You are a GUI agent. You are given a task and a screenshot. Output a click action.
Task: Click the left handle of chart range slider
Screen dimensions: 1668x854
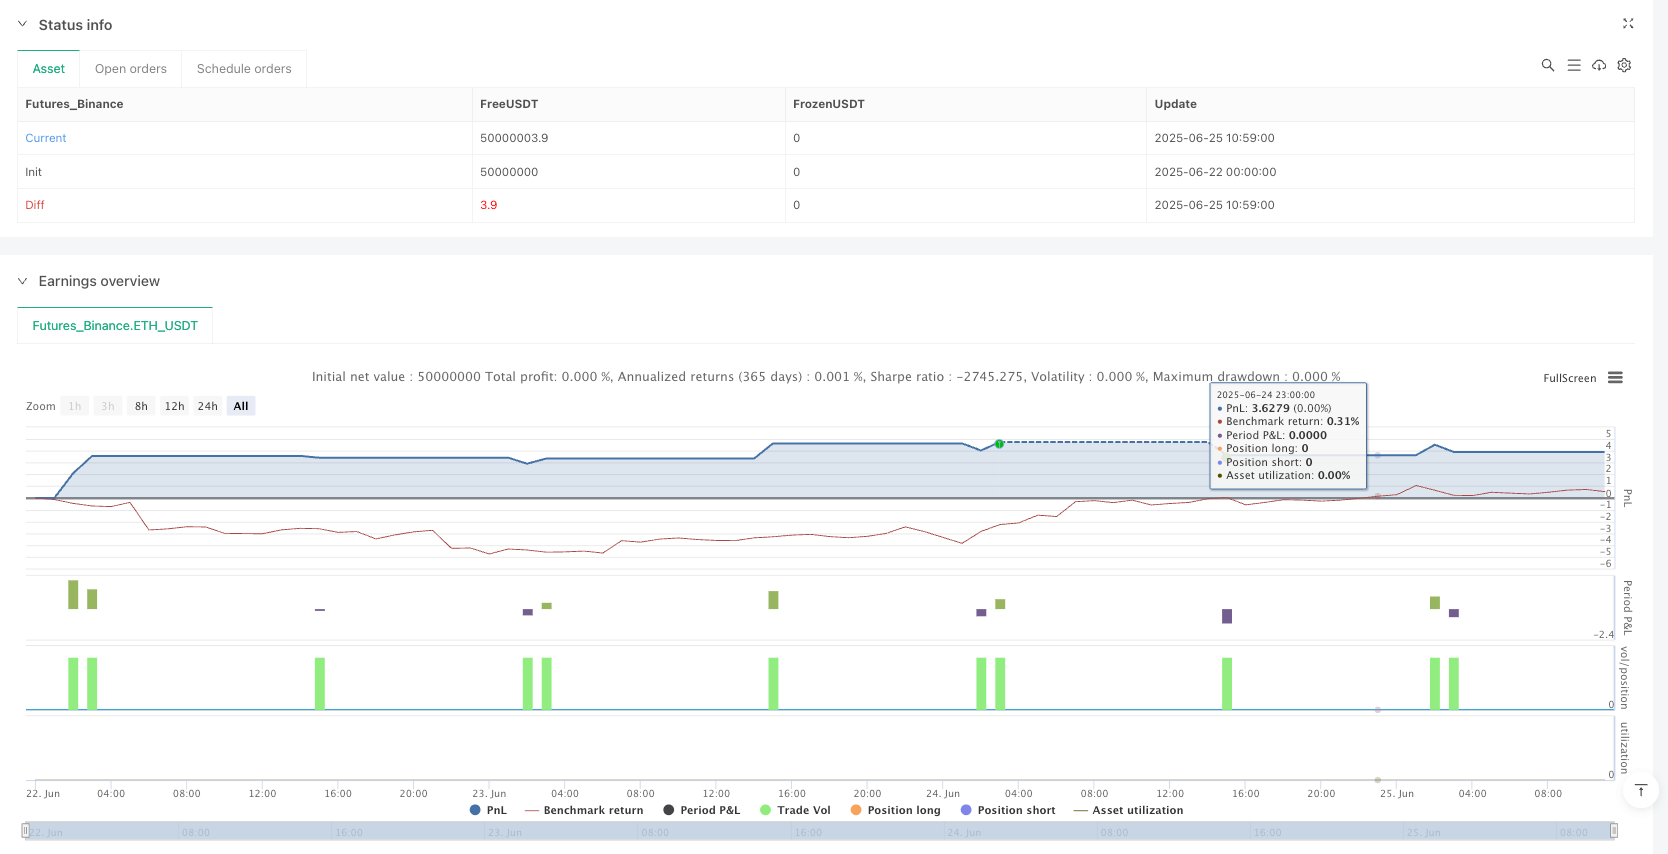tap(26, 830)
